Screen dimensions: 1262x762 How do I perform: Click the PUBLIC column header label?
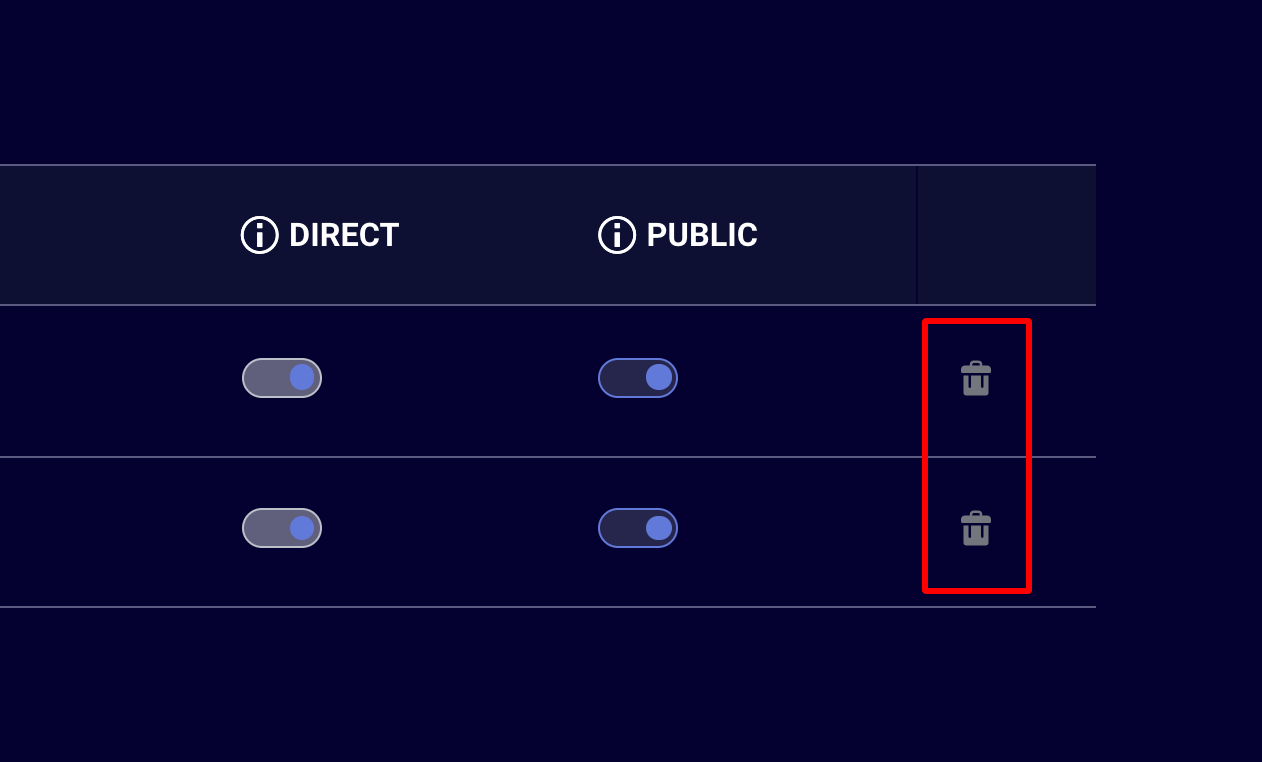tap(702, 235)
